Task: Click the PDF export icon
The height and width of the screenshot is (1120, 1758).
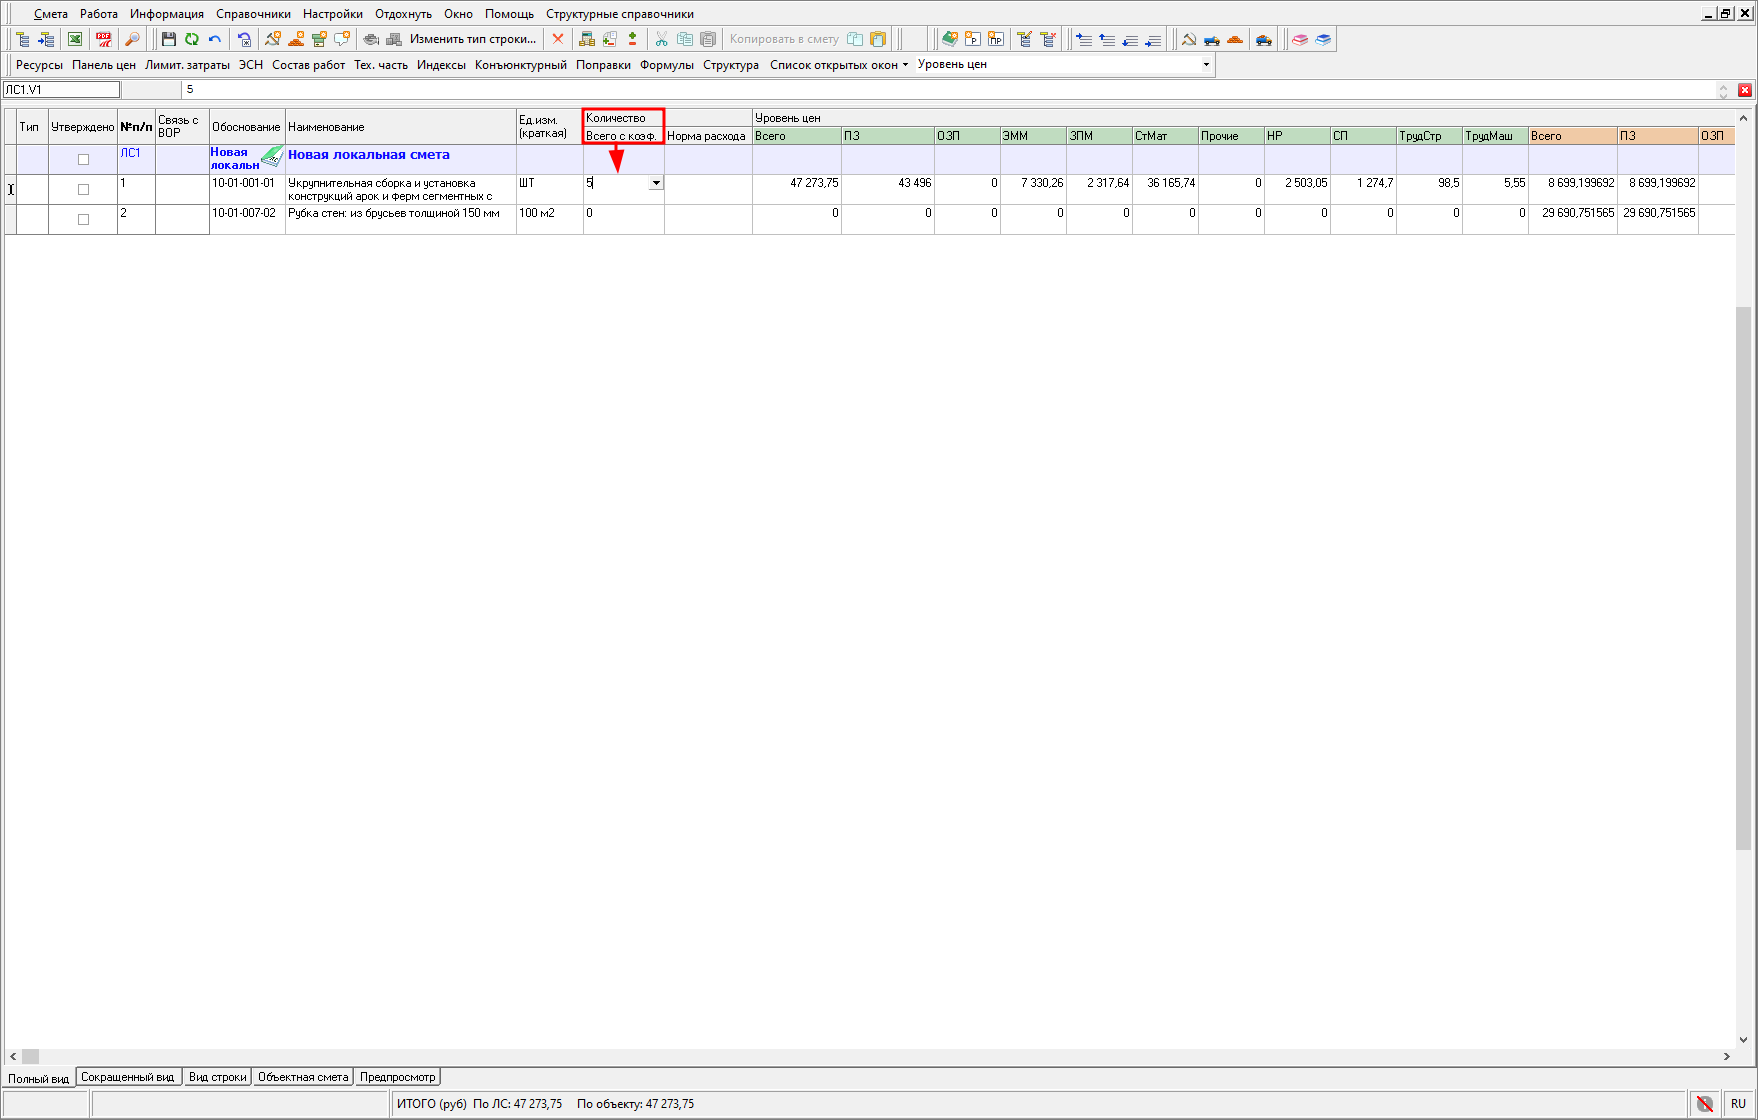Action: click(103, 39)
